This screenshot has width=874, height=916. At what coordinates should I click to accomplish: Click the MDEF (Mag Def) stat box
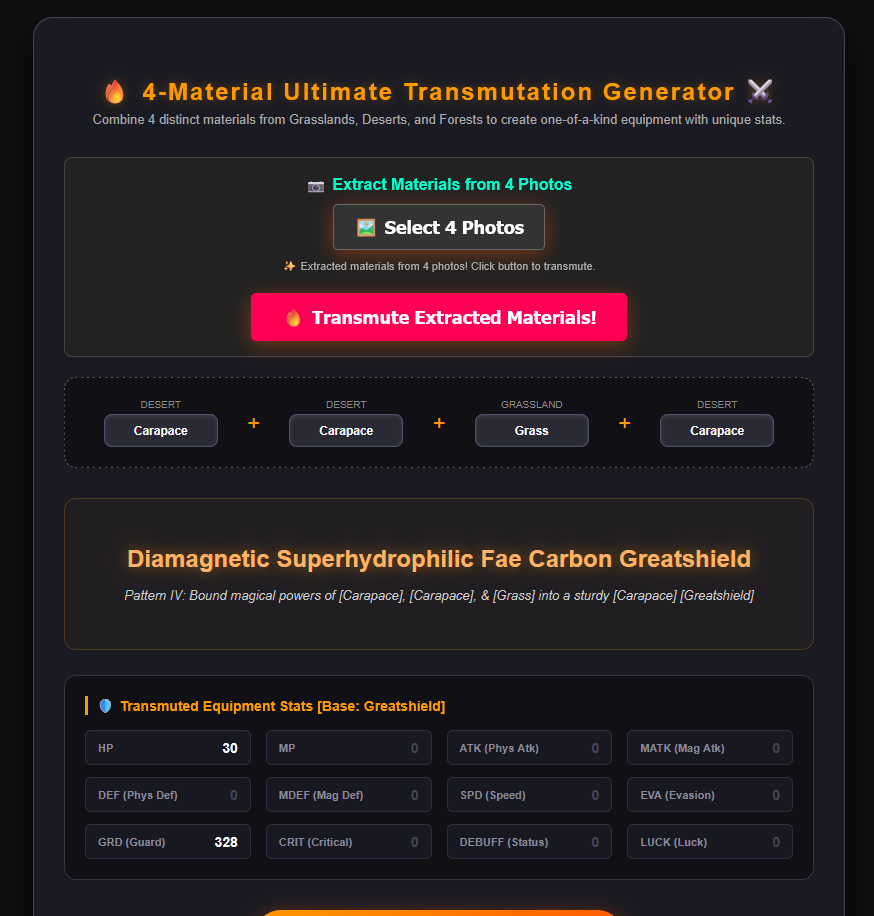click(x=349, y=795)
